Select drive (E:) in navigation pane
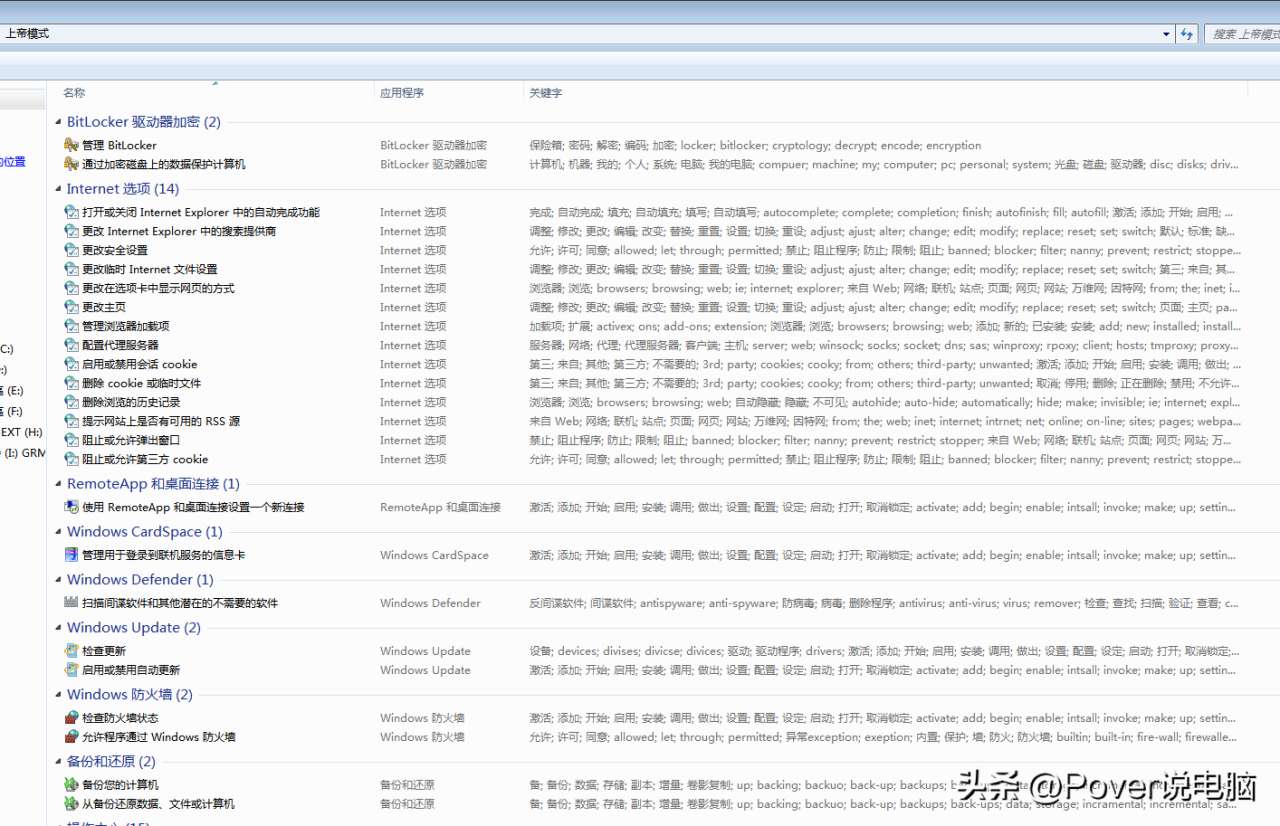Image resolution: width=1280 pixels, height=826 pixels. 11,391
